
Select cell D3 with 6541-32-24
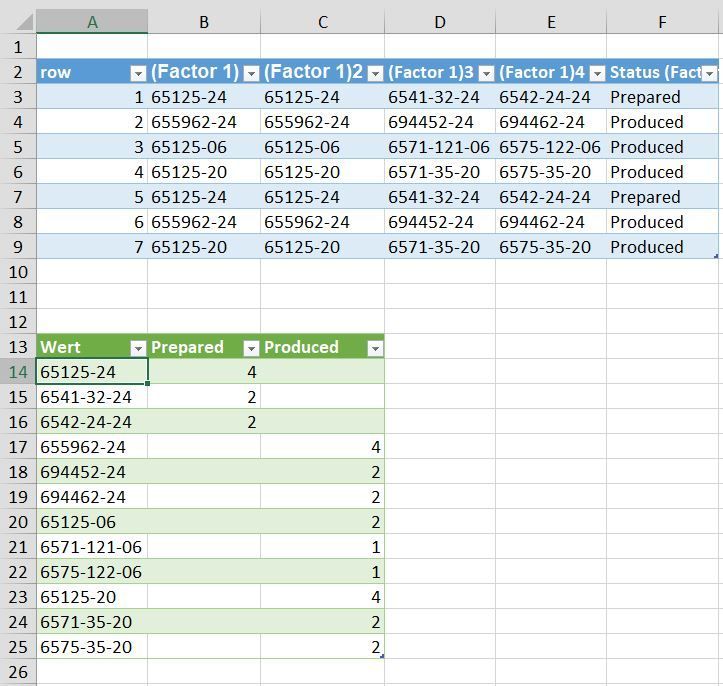pos(440,97)
